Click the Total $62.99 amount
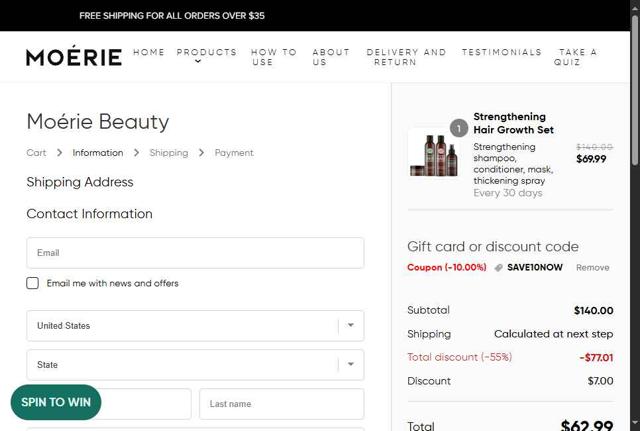 click(x=587, y=426)
